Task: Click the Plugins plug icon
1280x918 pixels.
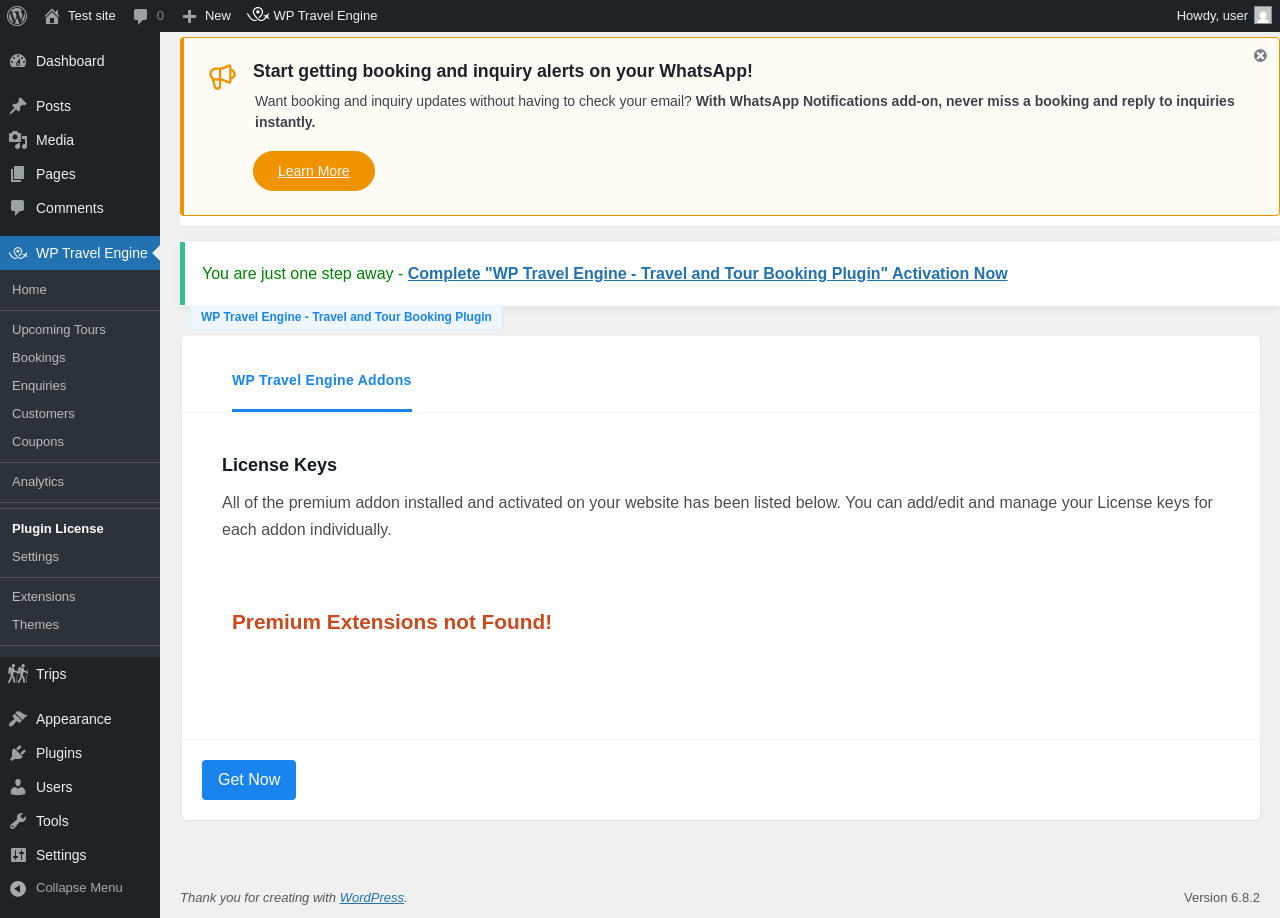Action: (x=18, y=753)
